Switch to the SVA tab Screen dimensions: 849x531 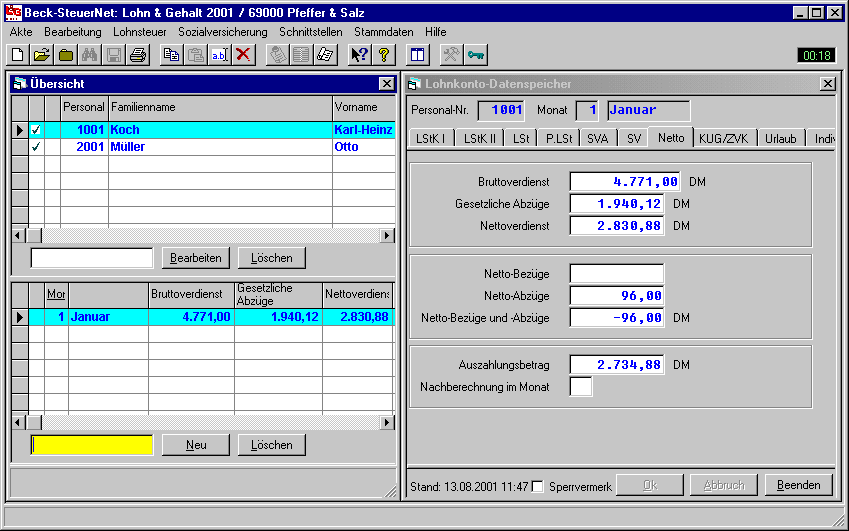[x=598, y=139]
